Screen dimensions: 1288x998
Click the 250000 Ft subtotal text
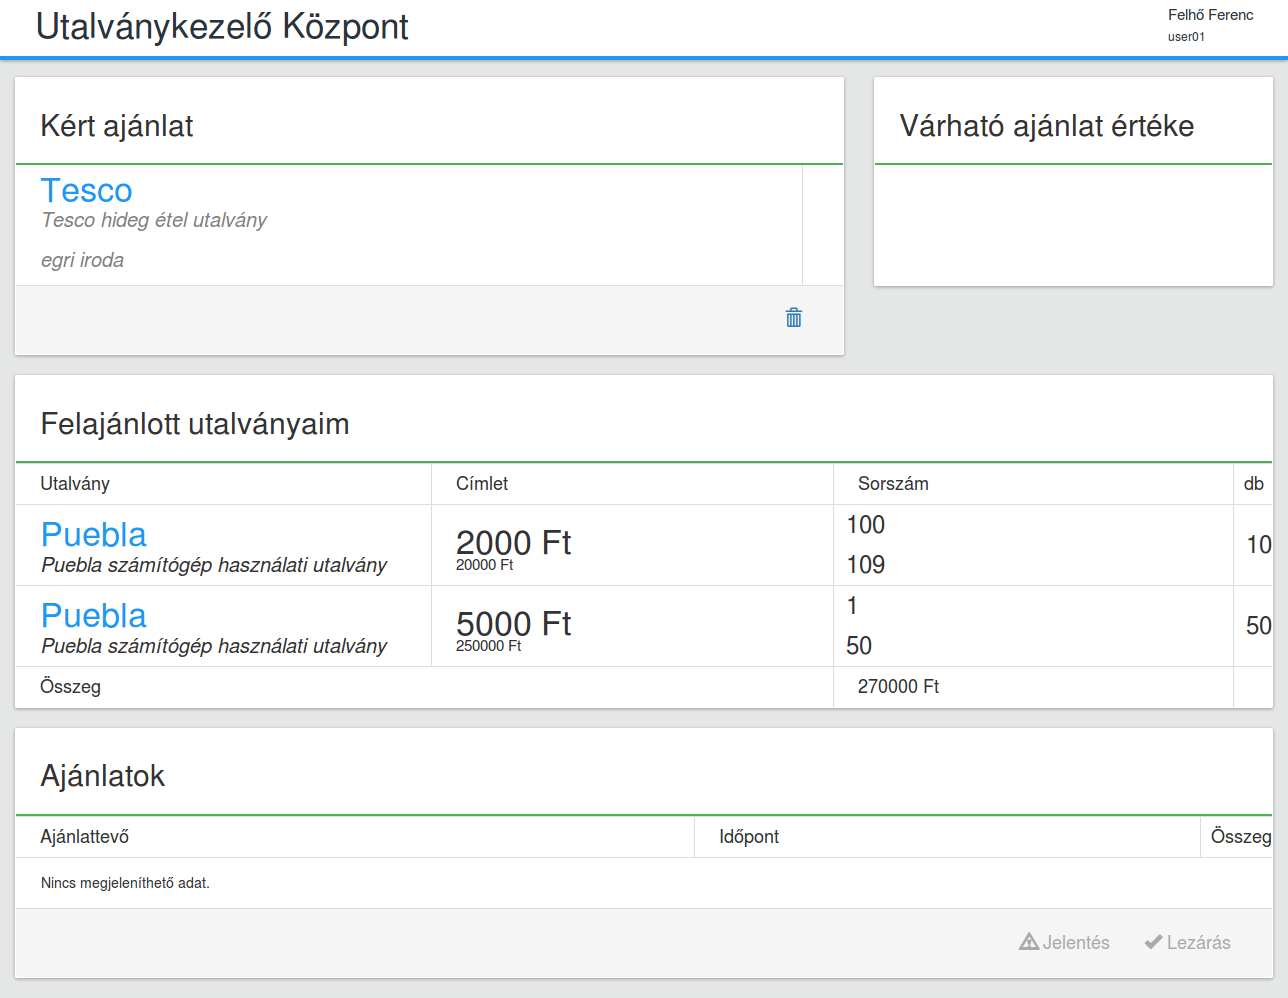pyautogui.click(x=488, y=646)
